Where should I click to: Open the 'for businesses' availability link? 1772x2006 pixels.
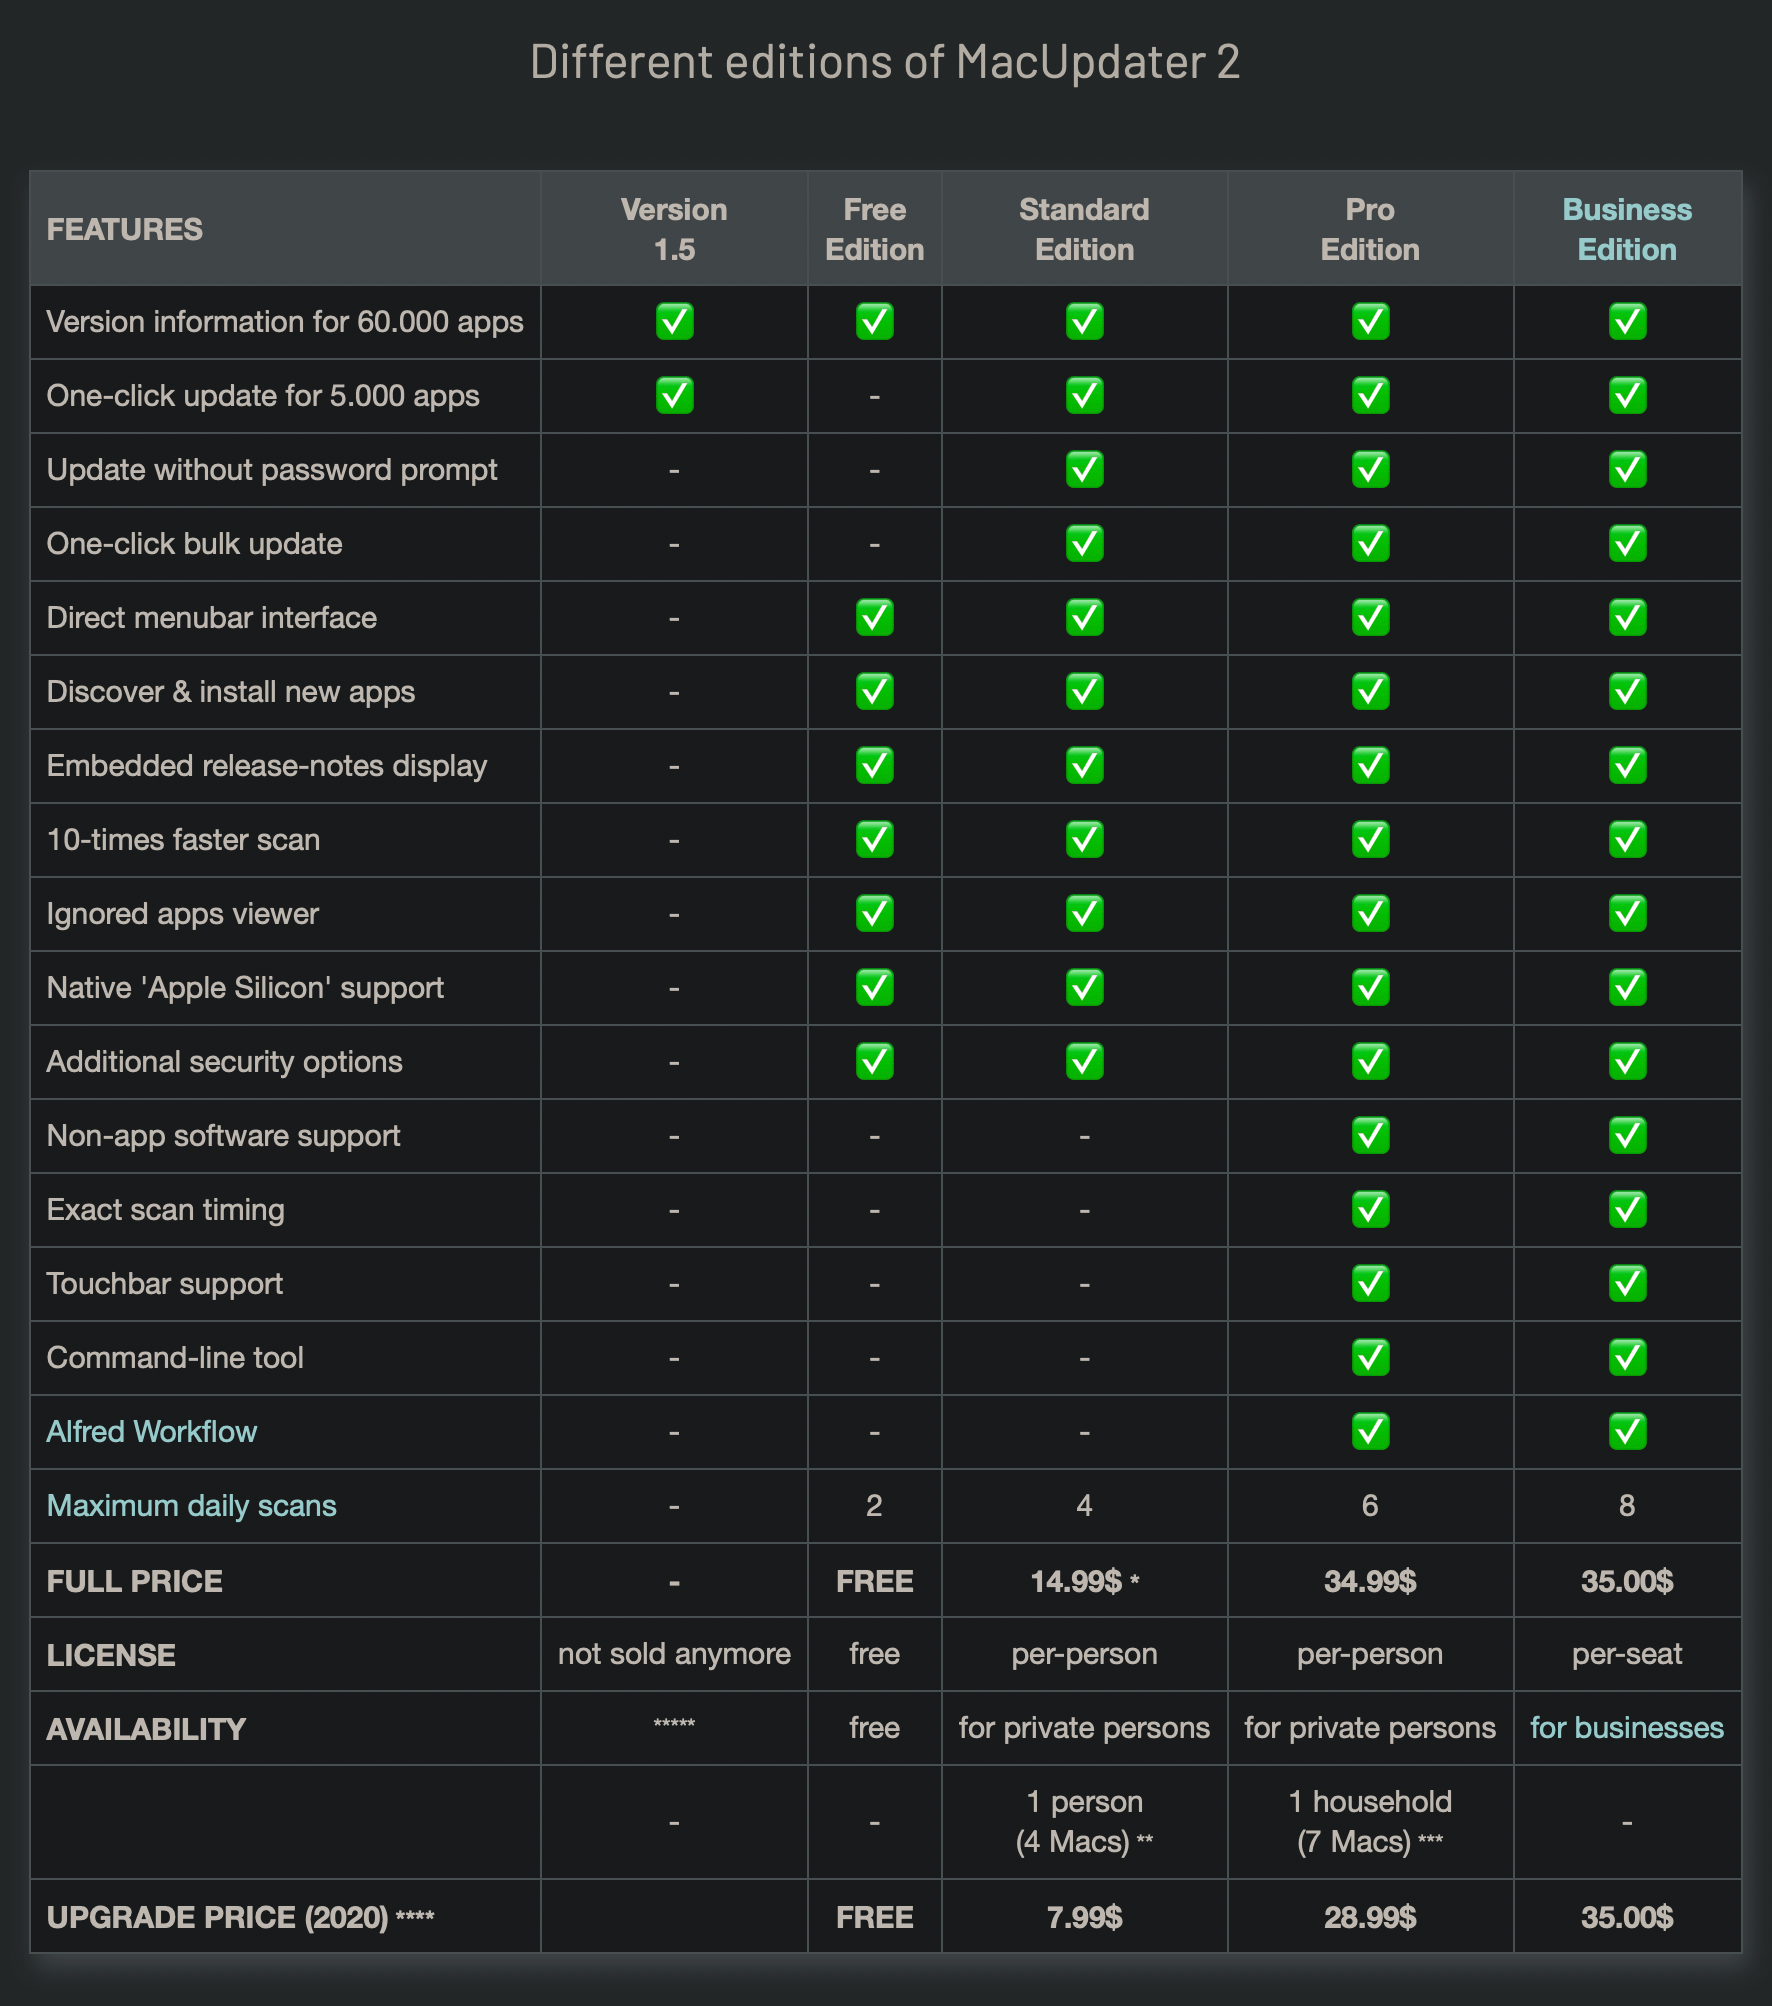point(1627,1727)
